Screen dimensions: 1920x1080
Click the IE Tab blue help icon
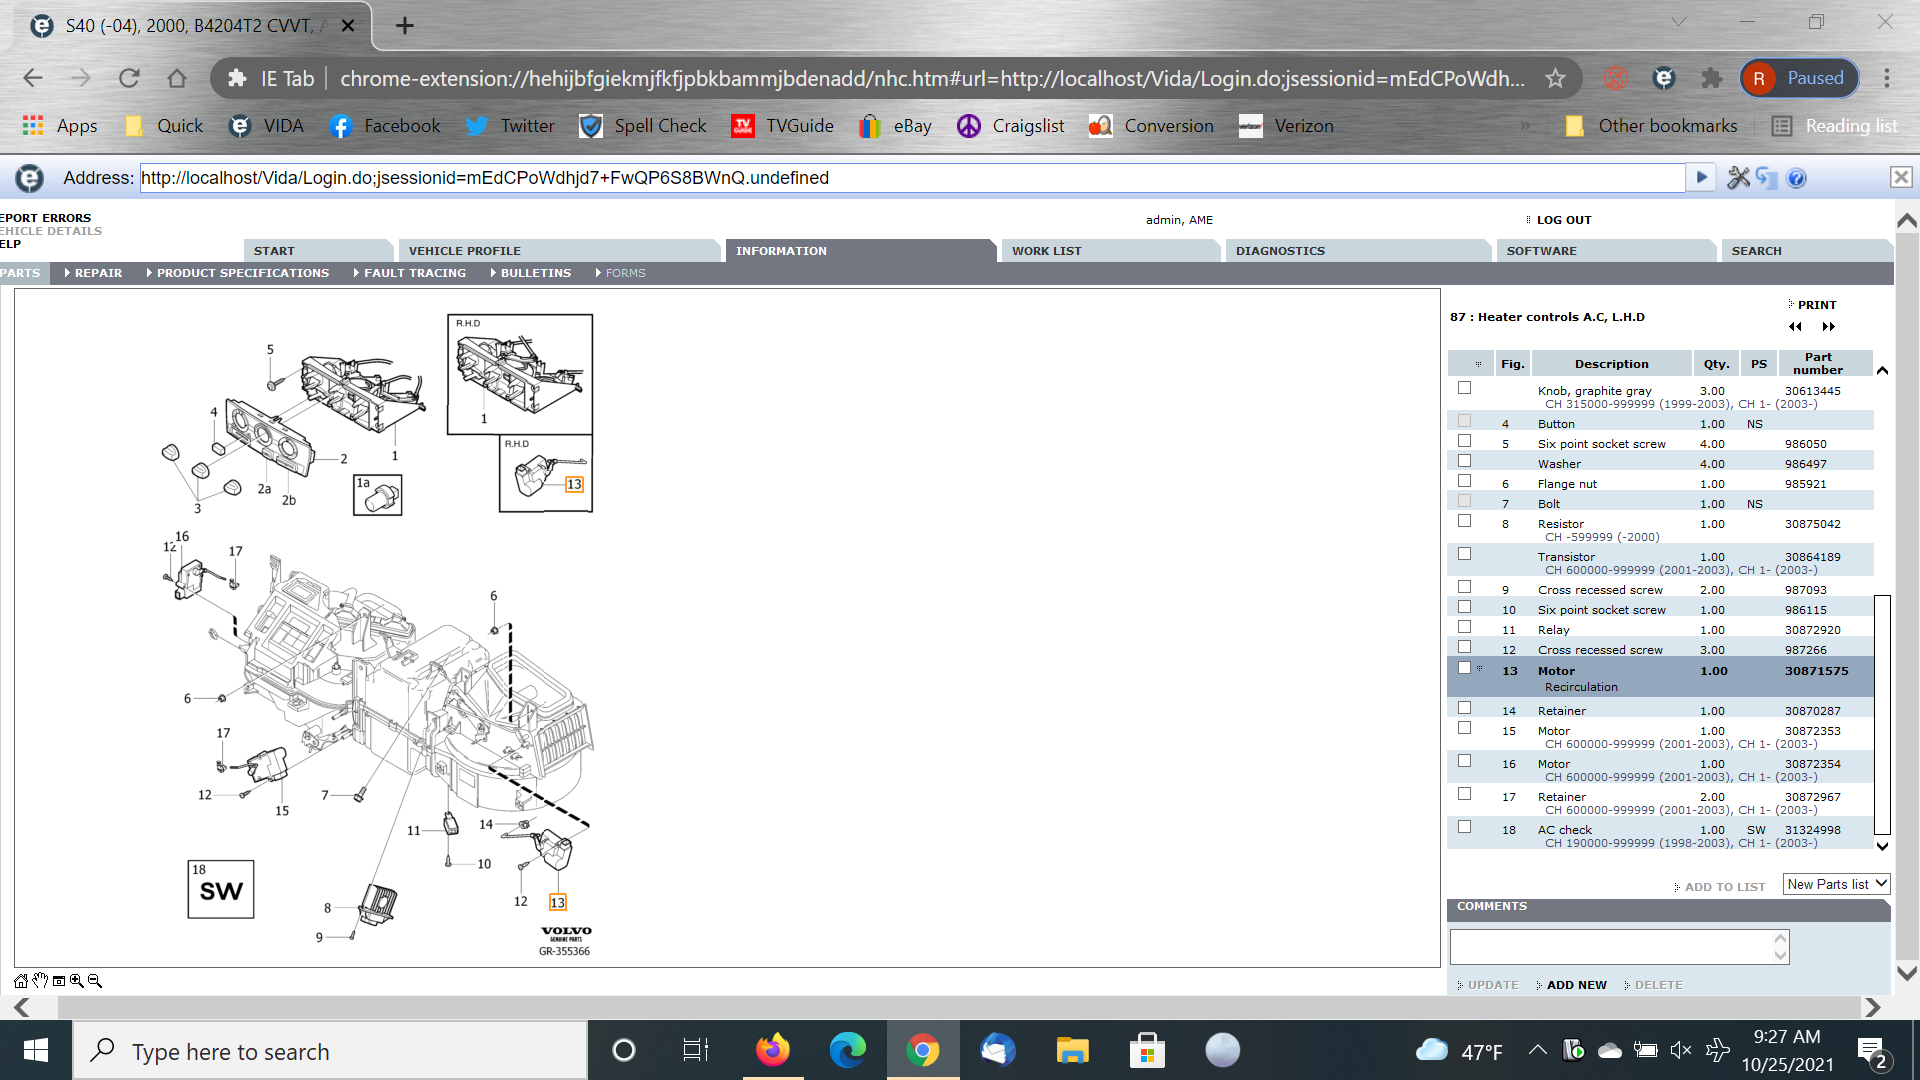point(1796,178)
